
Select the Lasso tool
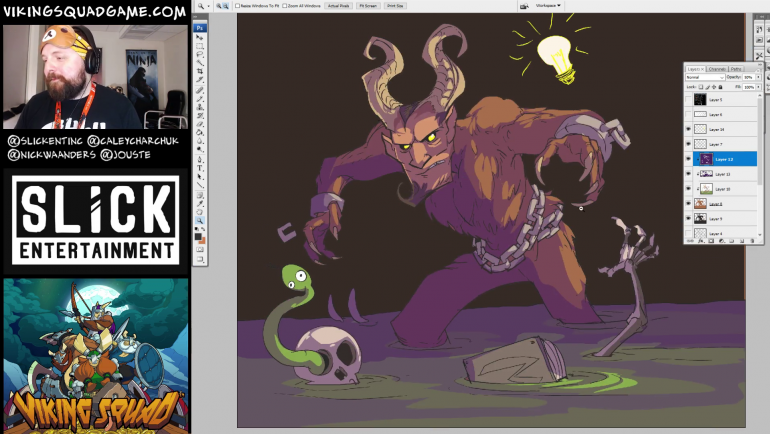[200, 55]
